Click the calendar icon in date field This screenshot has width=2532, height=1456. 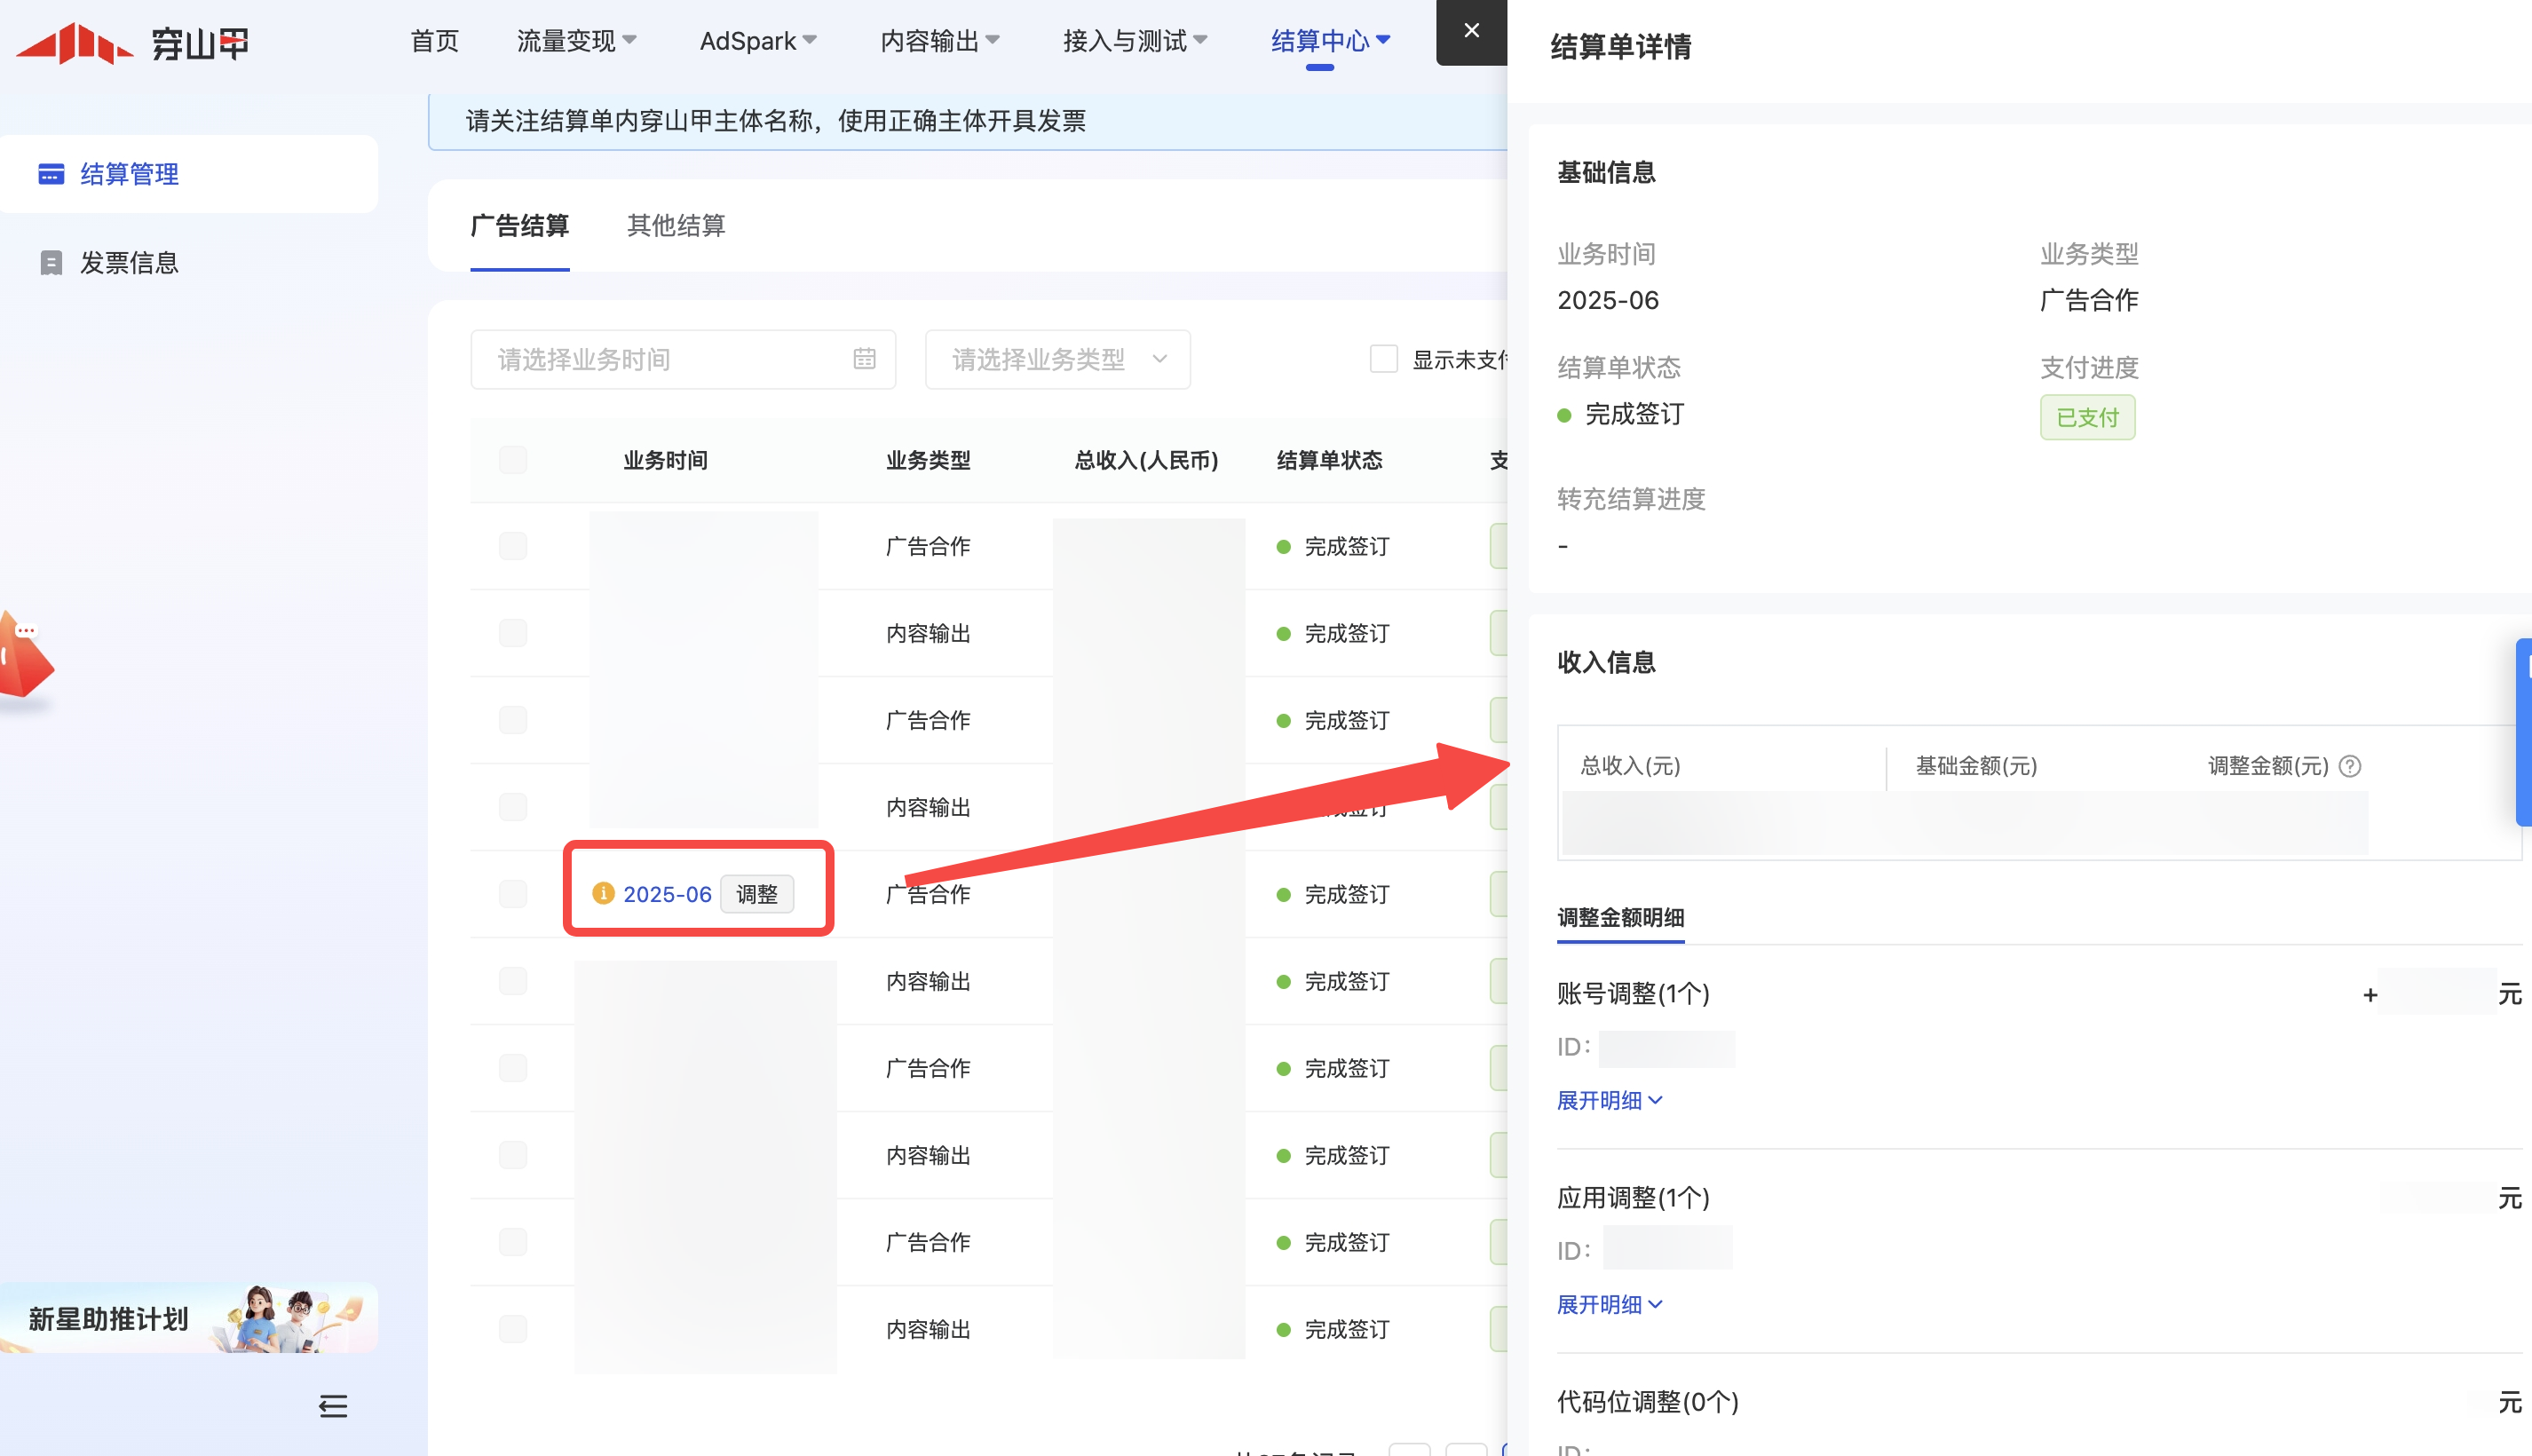tap(864, 359)
